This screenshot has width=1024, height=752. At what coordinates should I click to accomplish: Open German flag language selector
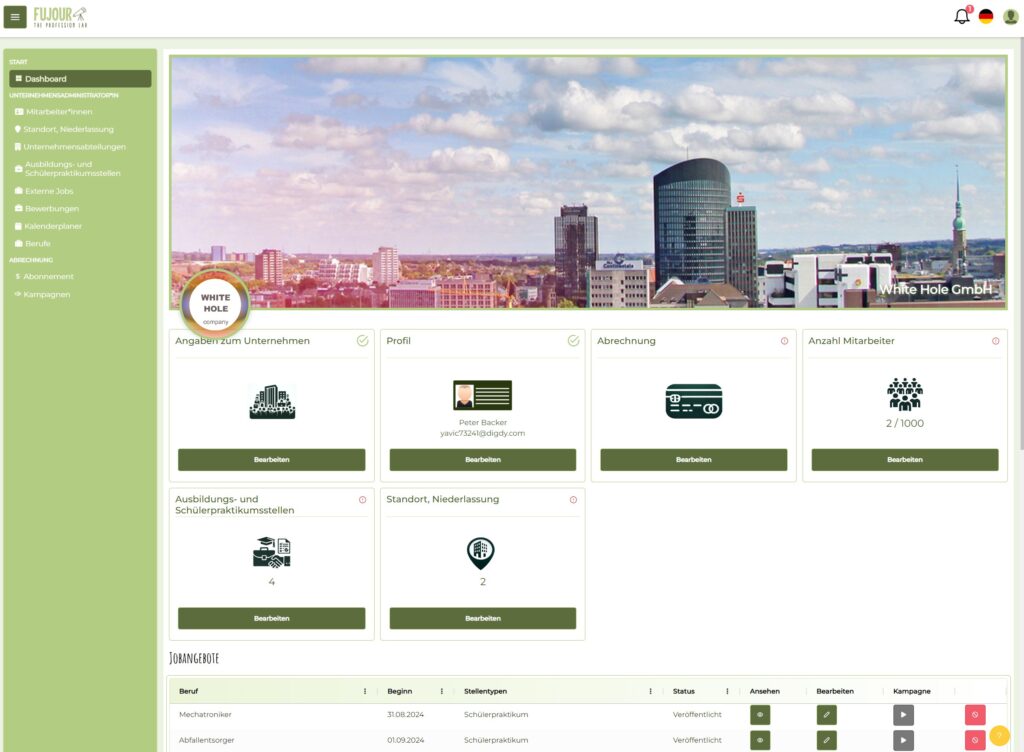coord(986,16)
